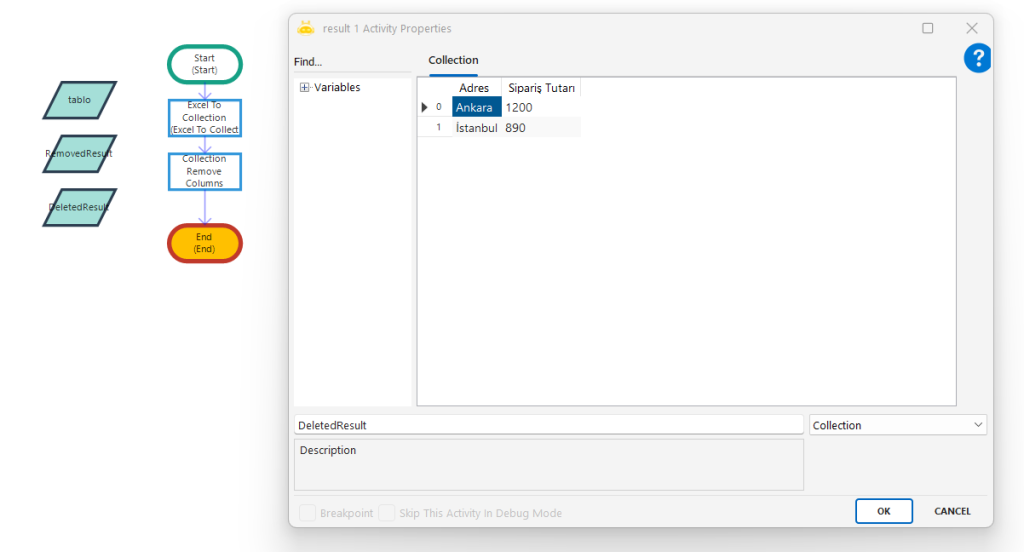The height and width of the screenshot is (552, 1024).
Task: Switch to the Collection tab
Action: (453, 60)
